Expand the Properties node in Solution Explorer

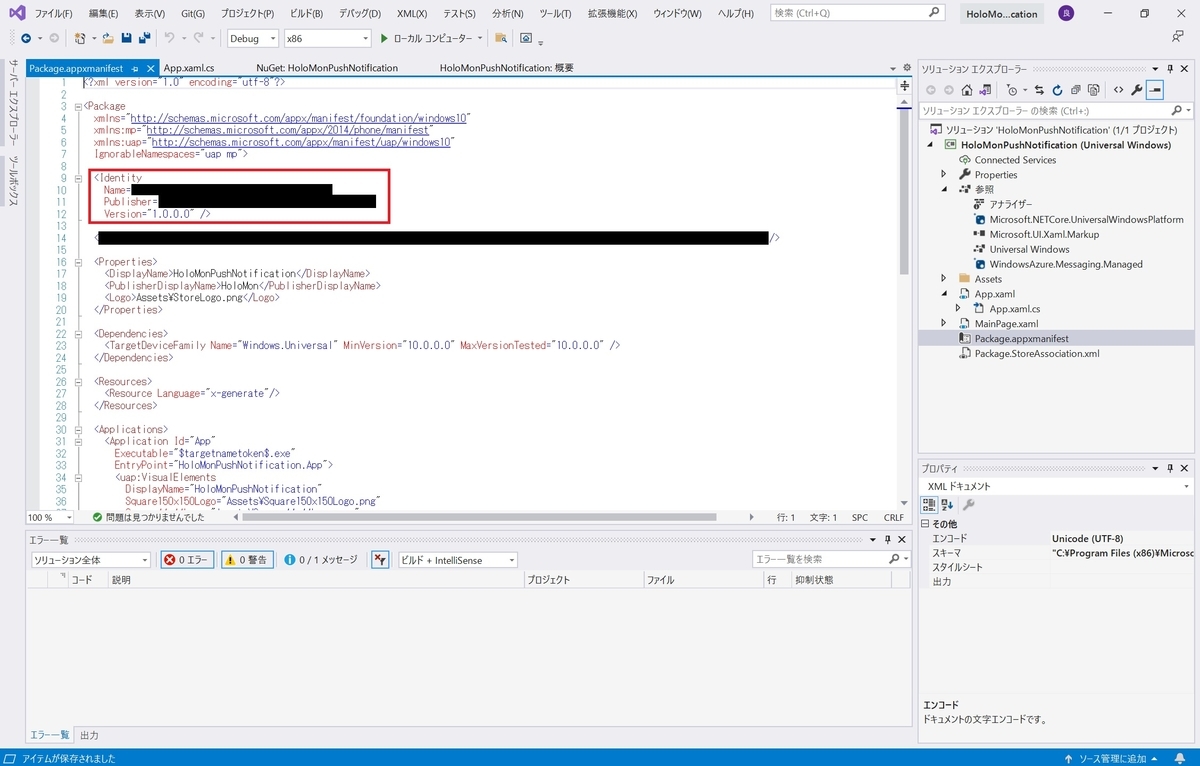tap(943, 174)
